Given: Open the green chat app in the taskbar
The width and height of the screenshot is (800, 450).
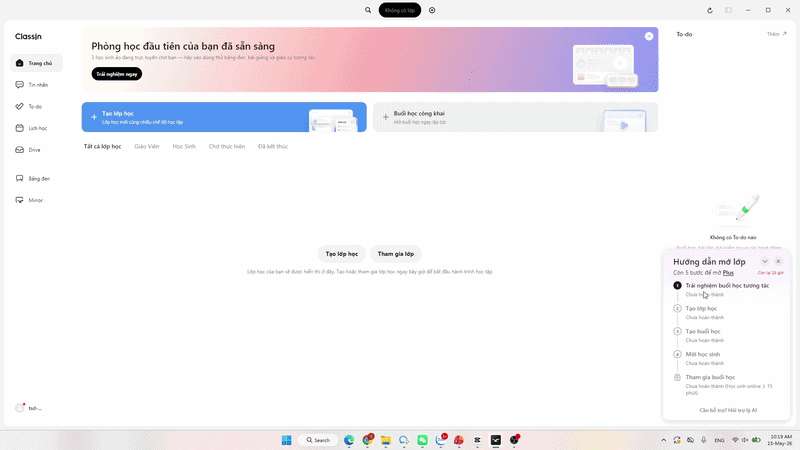Looking at the screenshot, I should tap(422, 440).
